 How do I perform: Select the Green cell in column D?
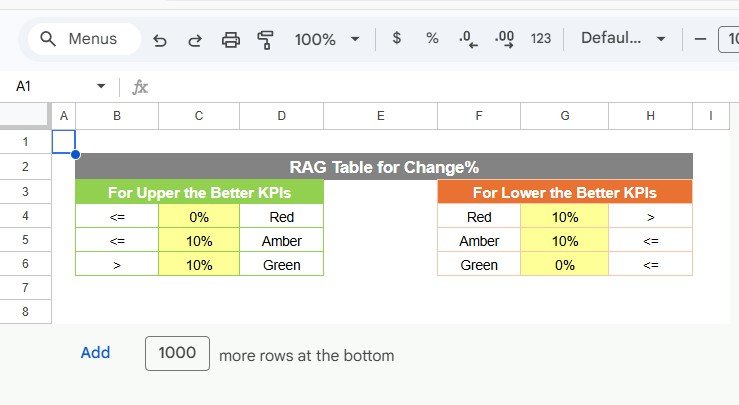tap(281, 265)
